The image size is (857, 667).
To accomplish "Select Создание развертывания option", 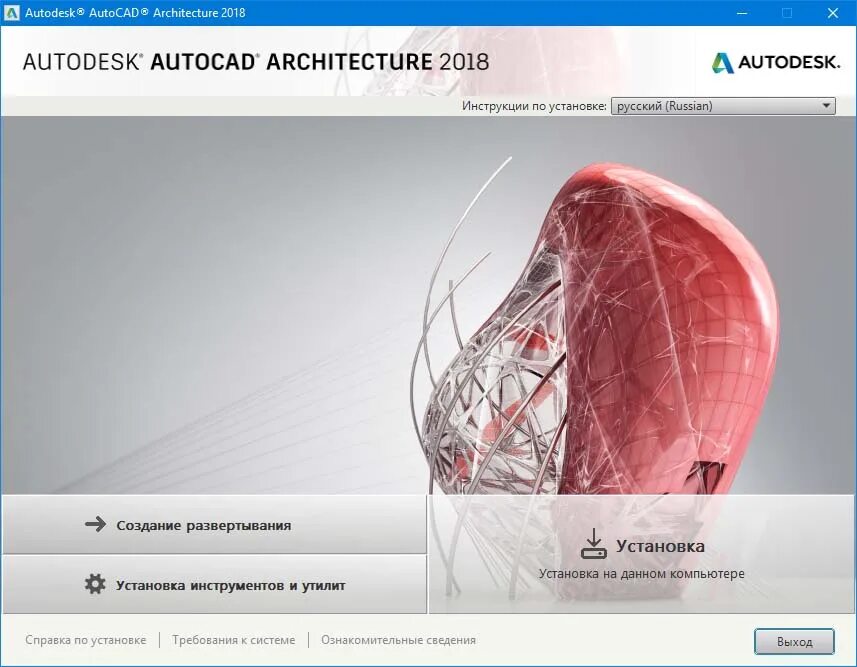I will pyautogui.click(x=214, y=525).
